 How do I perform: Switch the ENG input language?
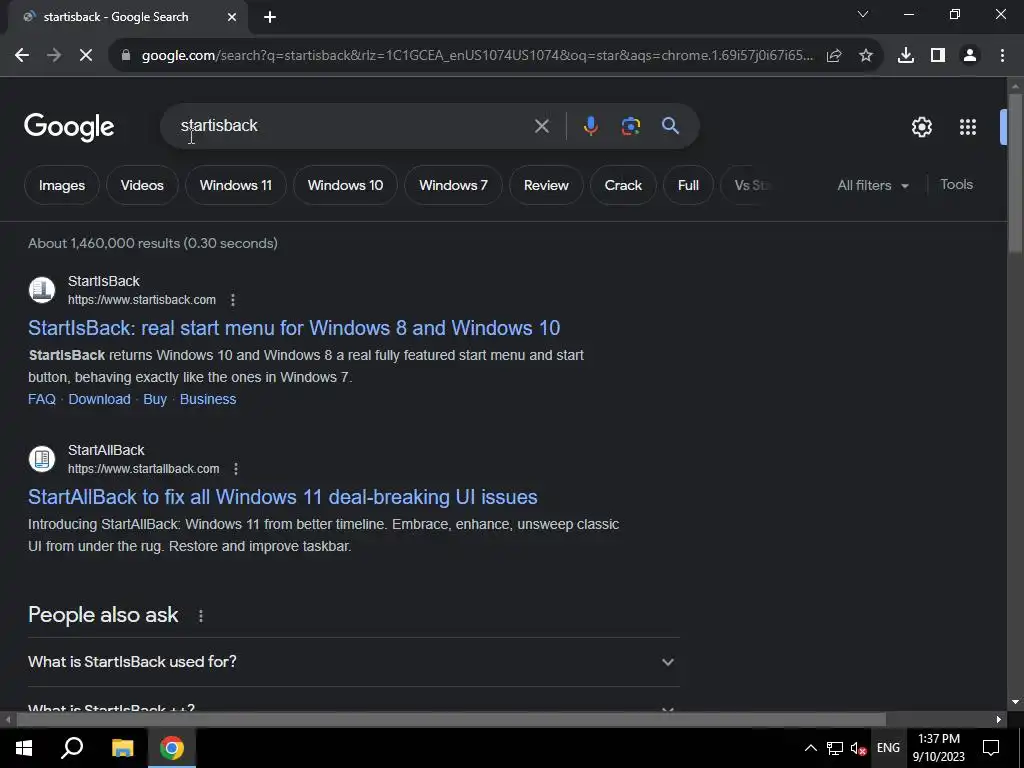coord(888,748)
